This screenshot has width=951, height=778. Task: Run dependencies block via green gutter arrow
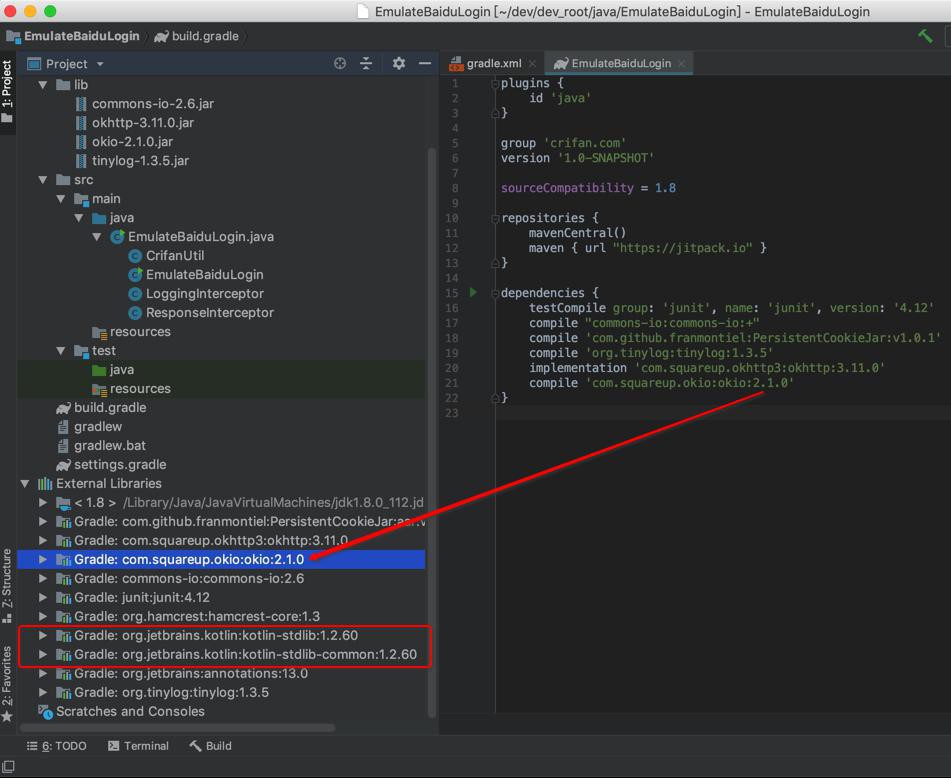click(473, 293)
